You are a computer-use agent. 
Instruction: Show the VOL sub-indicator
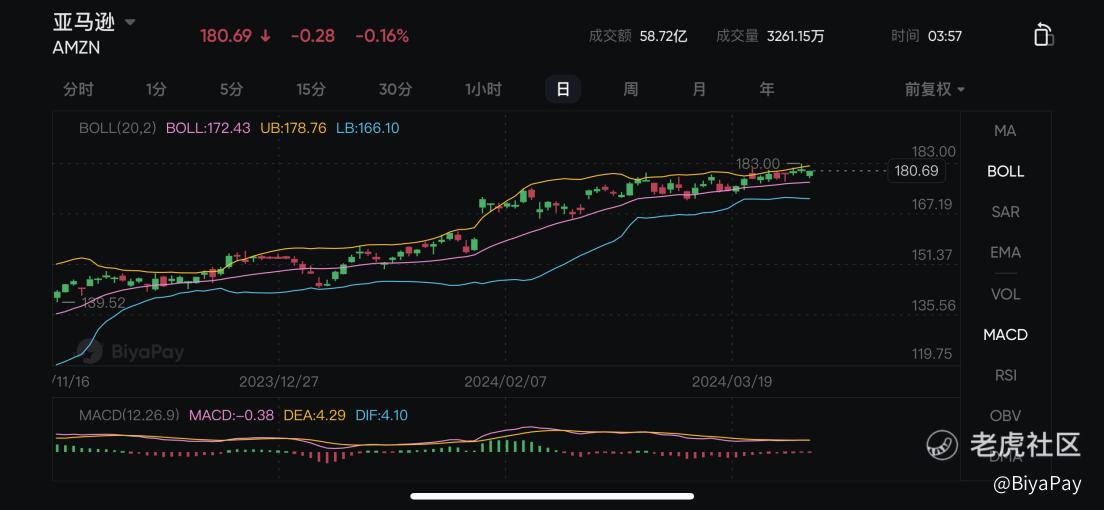1005,294
